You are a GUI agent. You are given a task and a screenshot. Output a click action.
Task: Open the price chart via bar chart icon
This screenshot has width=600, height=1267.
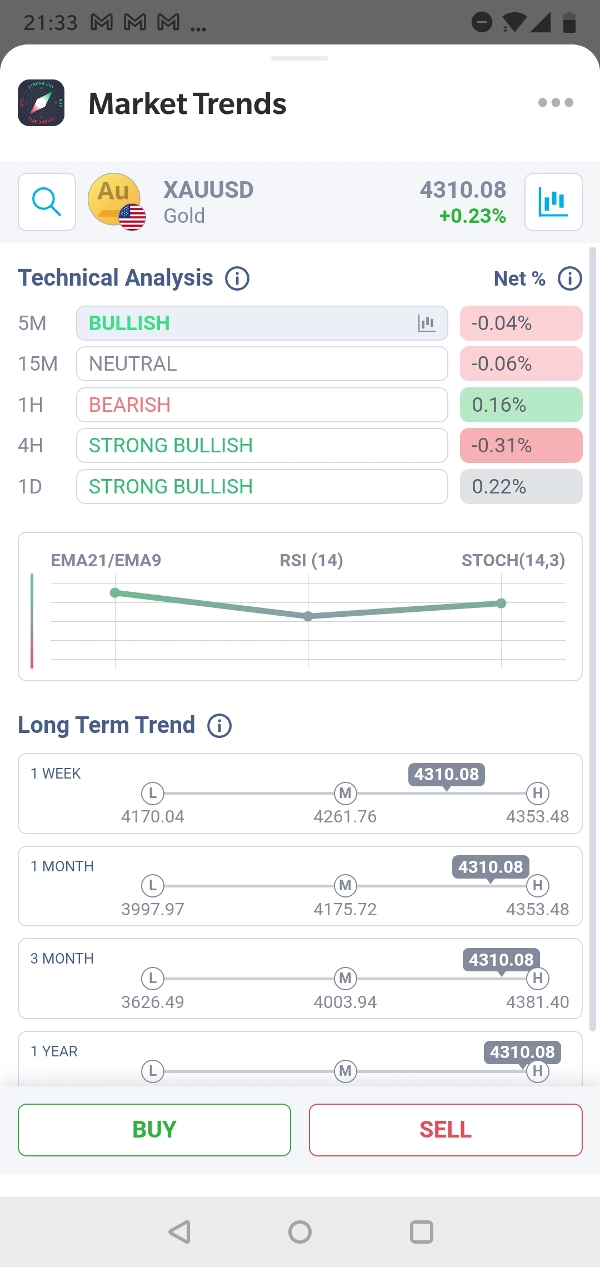tap(553, 201)
